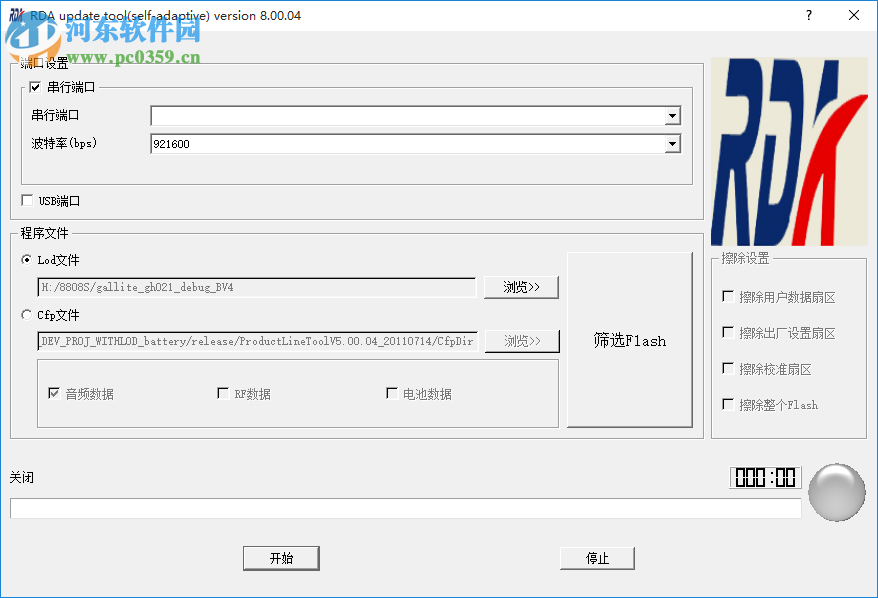Click 浏览 next to the Lod file path
This screenshot has width=878, height=598.
click(521, 287)
